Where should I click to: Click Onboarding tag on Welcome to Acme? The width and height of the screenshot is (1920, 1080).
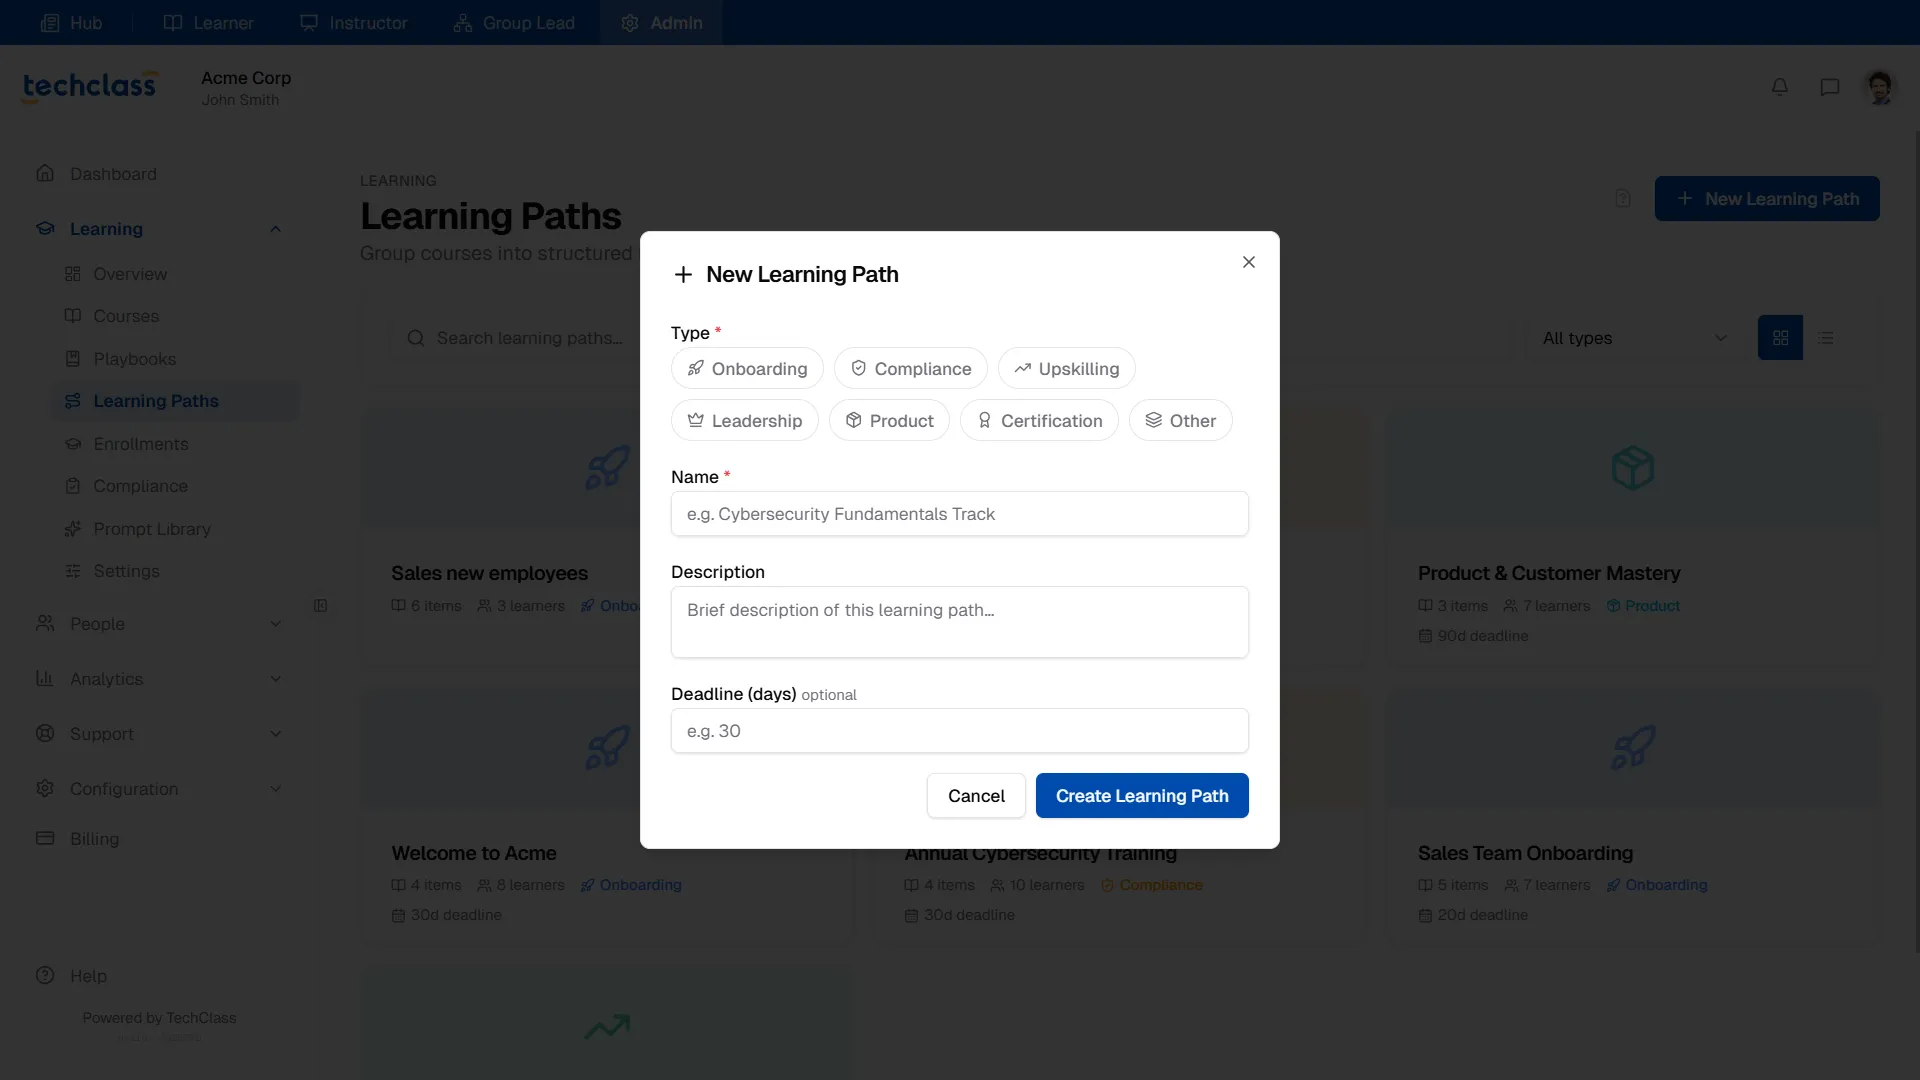(x=631, y=885)
